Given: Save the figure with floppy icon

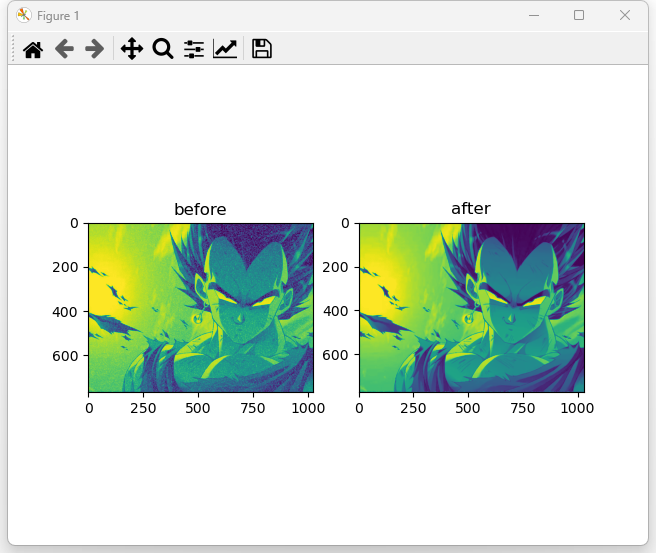Looking at the screenshot, I should click(262, 49).
